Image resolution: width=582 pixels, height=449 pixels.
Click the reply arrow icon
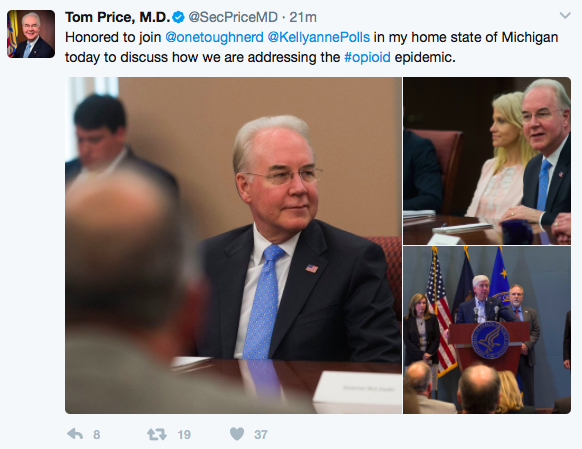[x=75, y=434]
